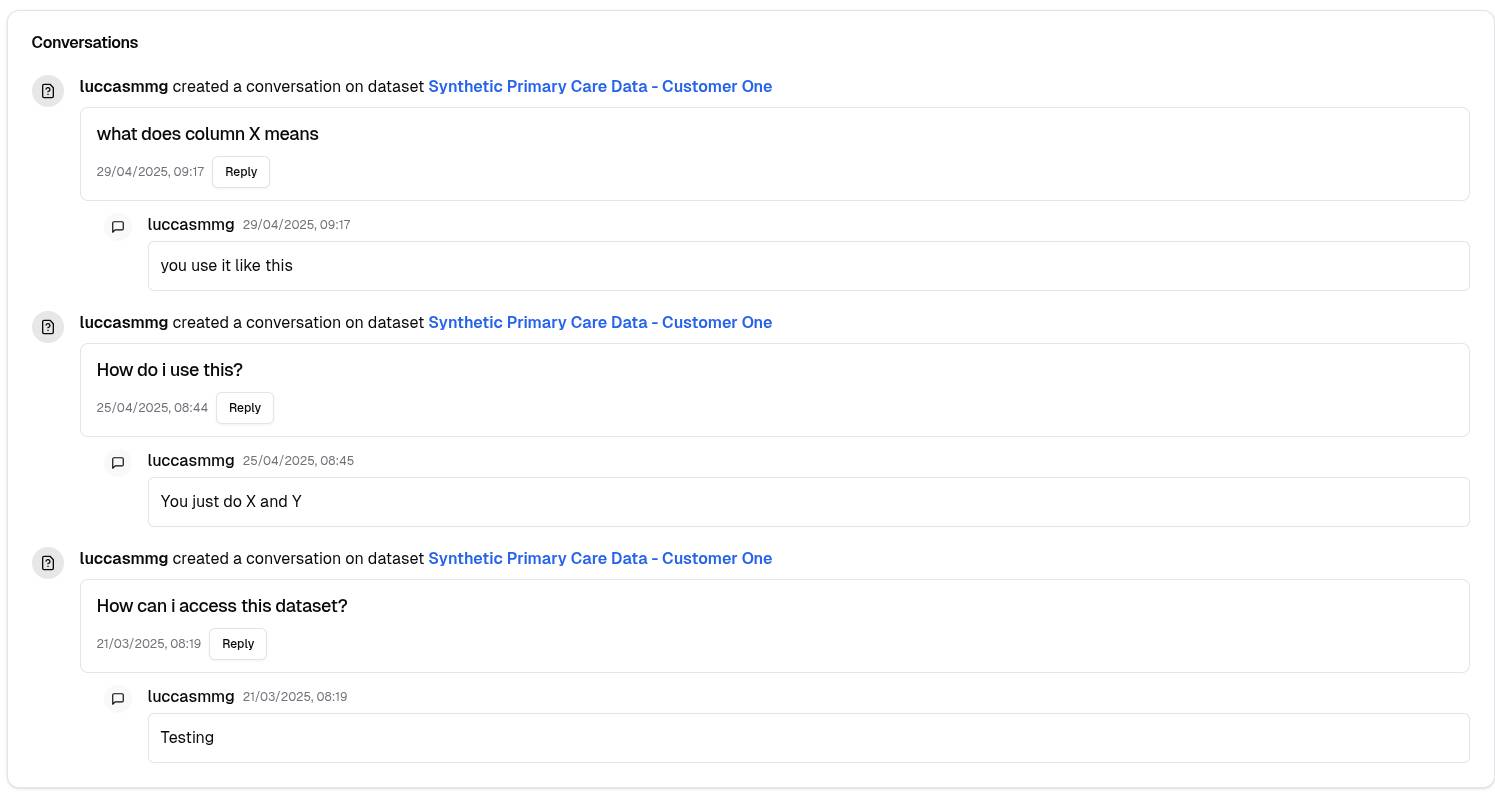
Task: Select the 'You just do X and Y' reply message
Action: click(808, 502)
